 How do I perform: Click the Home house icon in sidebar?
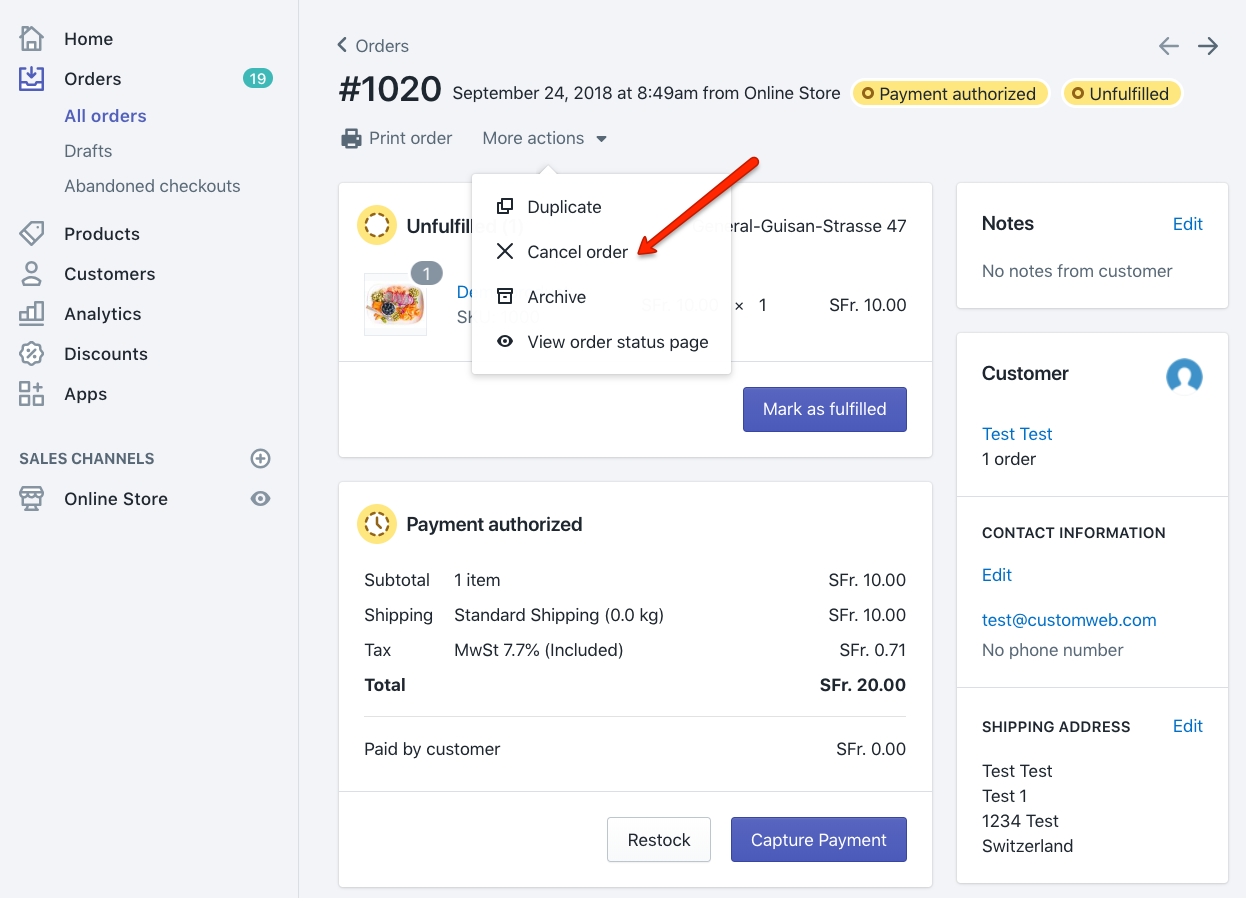(32, 39)
